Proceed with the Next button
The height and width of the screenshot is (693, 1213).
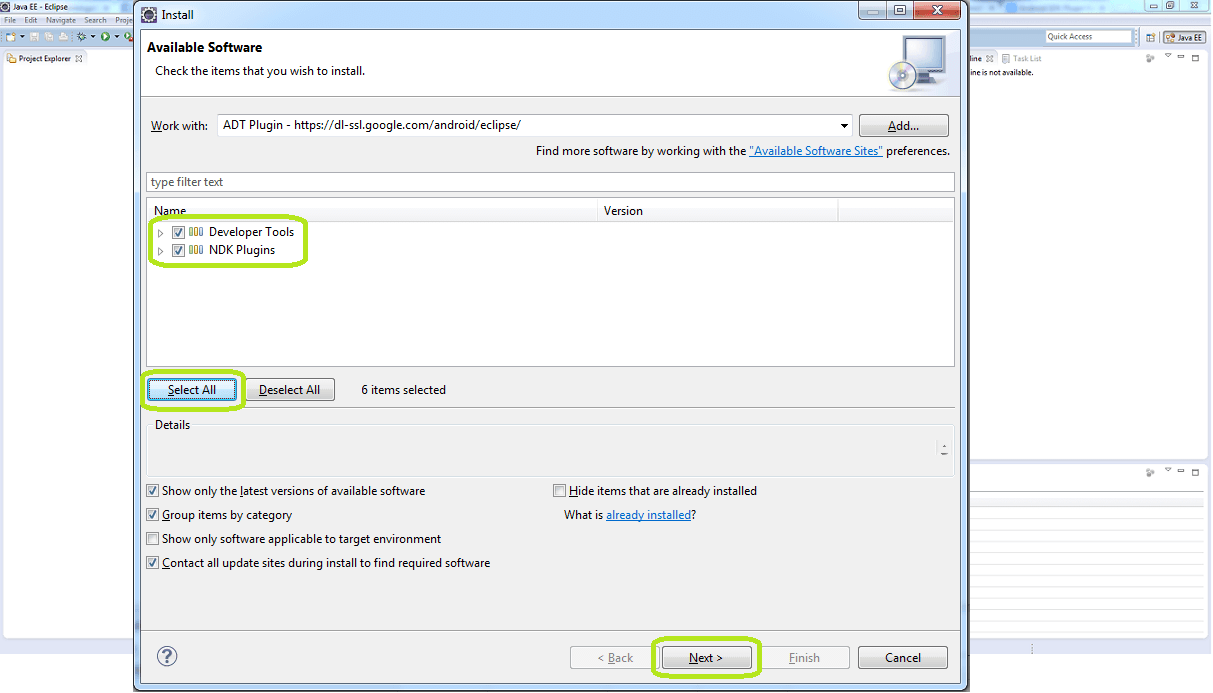point(706,658)
